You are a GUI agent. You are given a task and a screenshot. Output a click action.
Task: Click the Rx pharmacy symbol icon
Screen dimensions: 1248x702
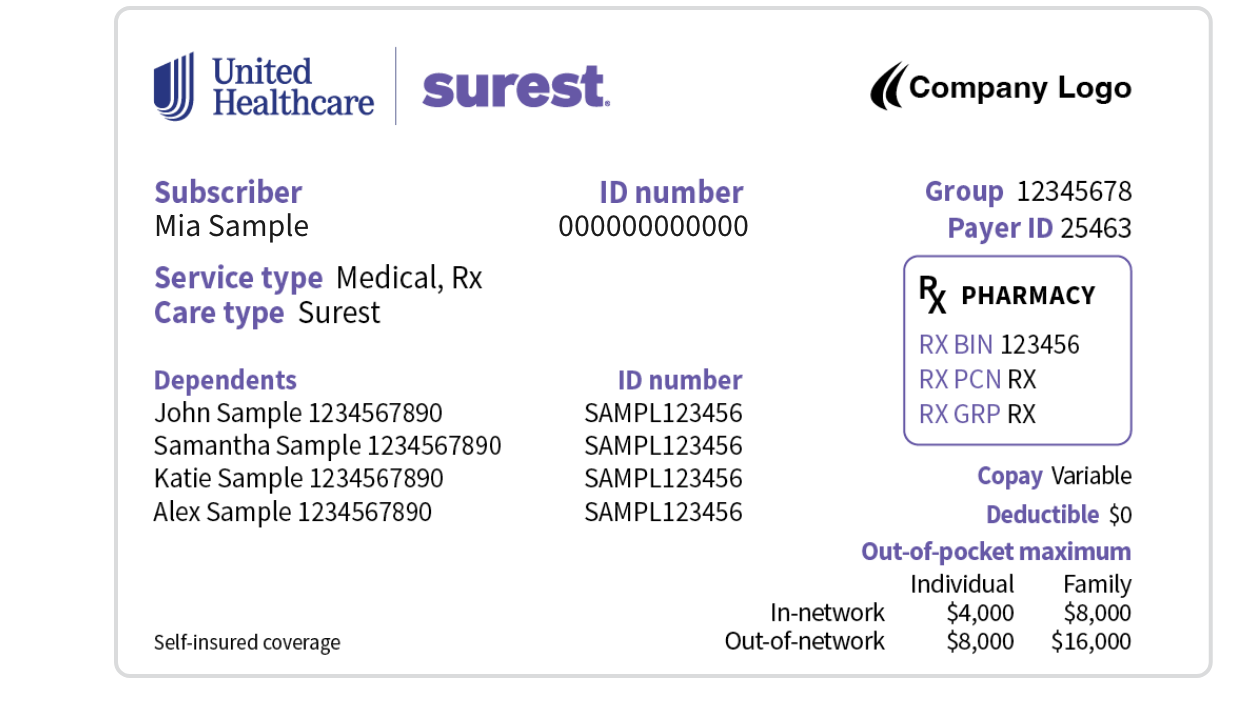(x=932, y=295)
